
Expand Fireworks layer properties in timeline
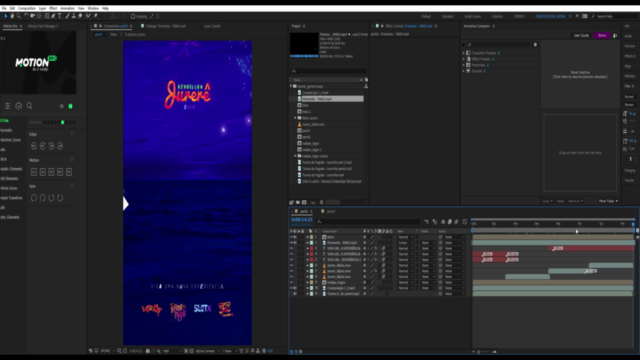[x=307, y=243]
